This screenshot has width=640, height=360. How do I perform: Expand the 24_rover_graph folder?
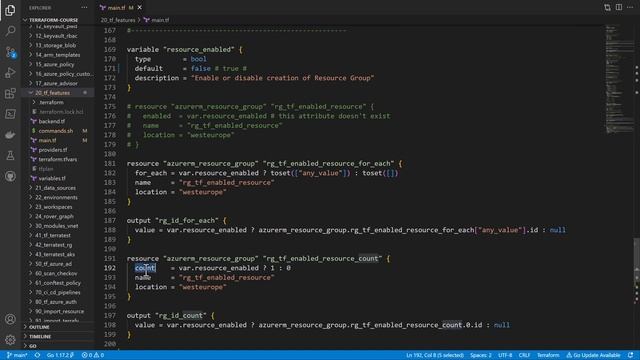[x=54, y=216]
